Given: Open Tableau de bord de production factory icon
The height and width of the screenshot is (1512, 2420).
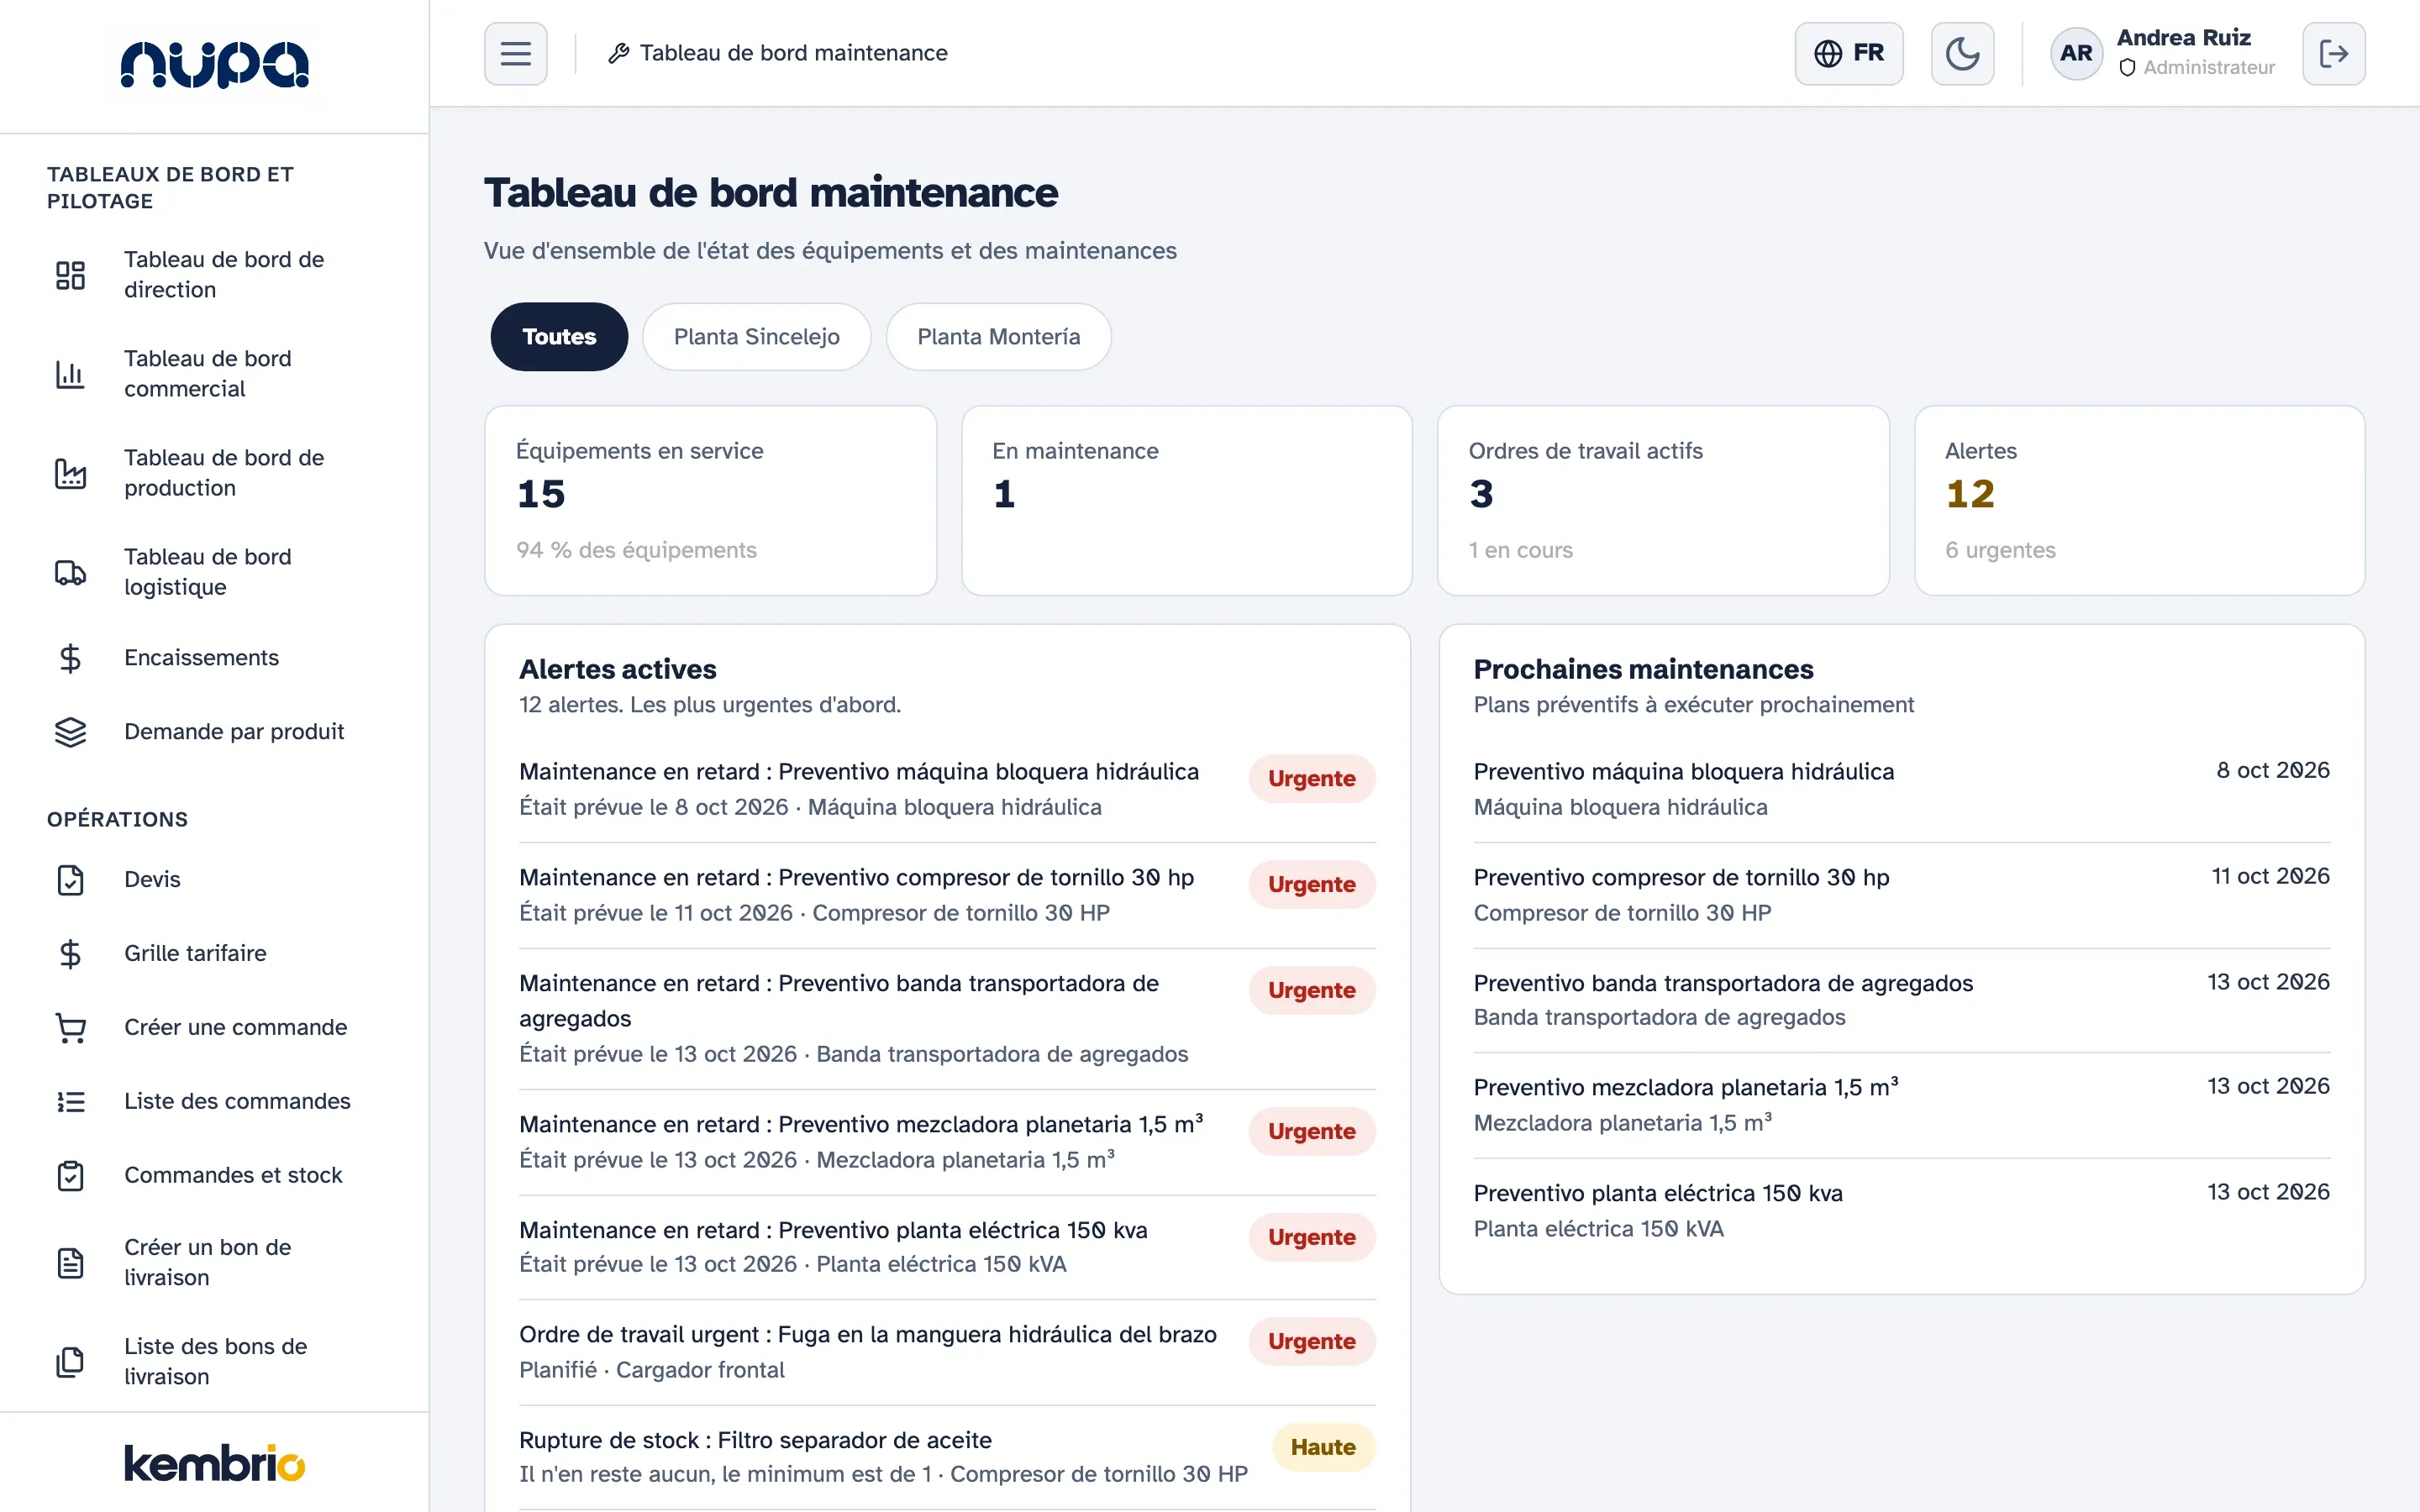Looking at the screenshot, I should point(70,473).
